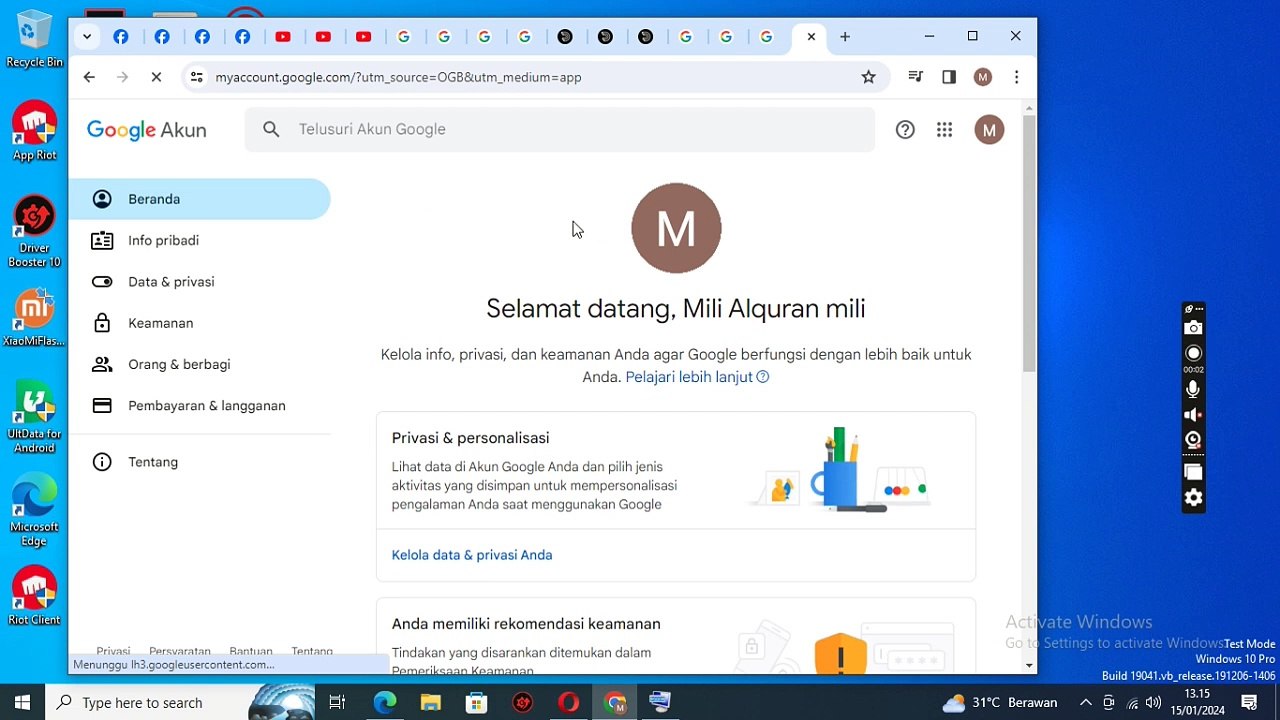Open the account avatar menu in the Google header
The image size is (1280, 720).
tap(989, 129)
